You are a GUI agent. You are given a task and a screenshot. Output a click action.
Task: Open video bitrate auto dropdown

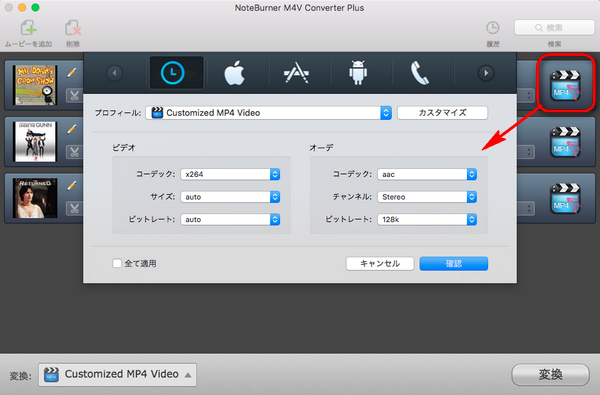point(230,219)
